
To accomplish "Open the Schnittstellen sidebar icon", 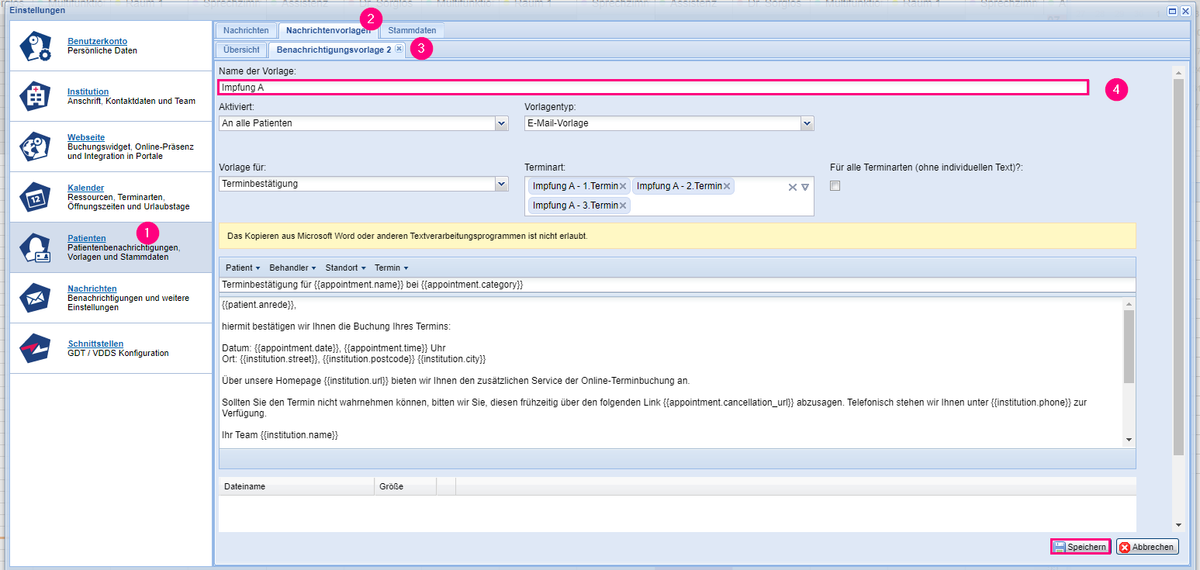I will (x=39, y=347).
